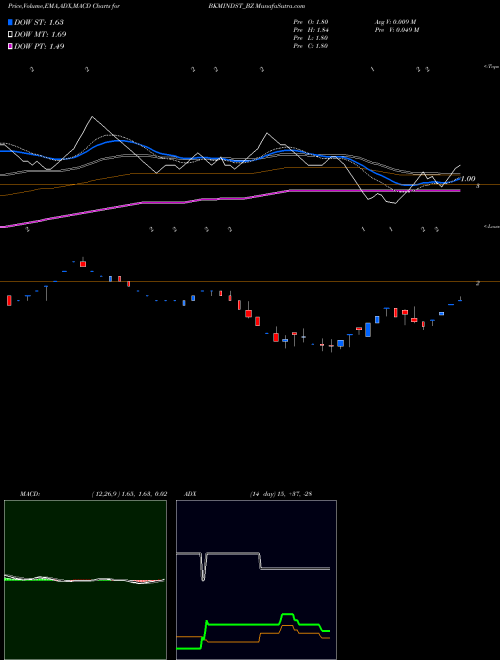Click the green +DI line in ADX panel
Viewport: 500px width, 660px height.
244,624
